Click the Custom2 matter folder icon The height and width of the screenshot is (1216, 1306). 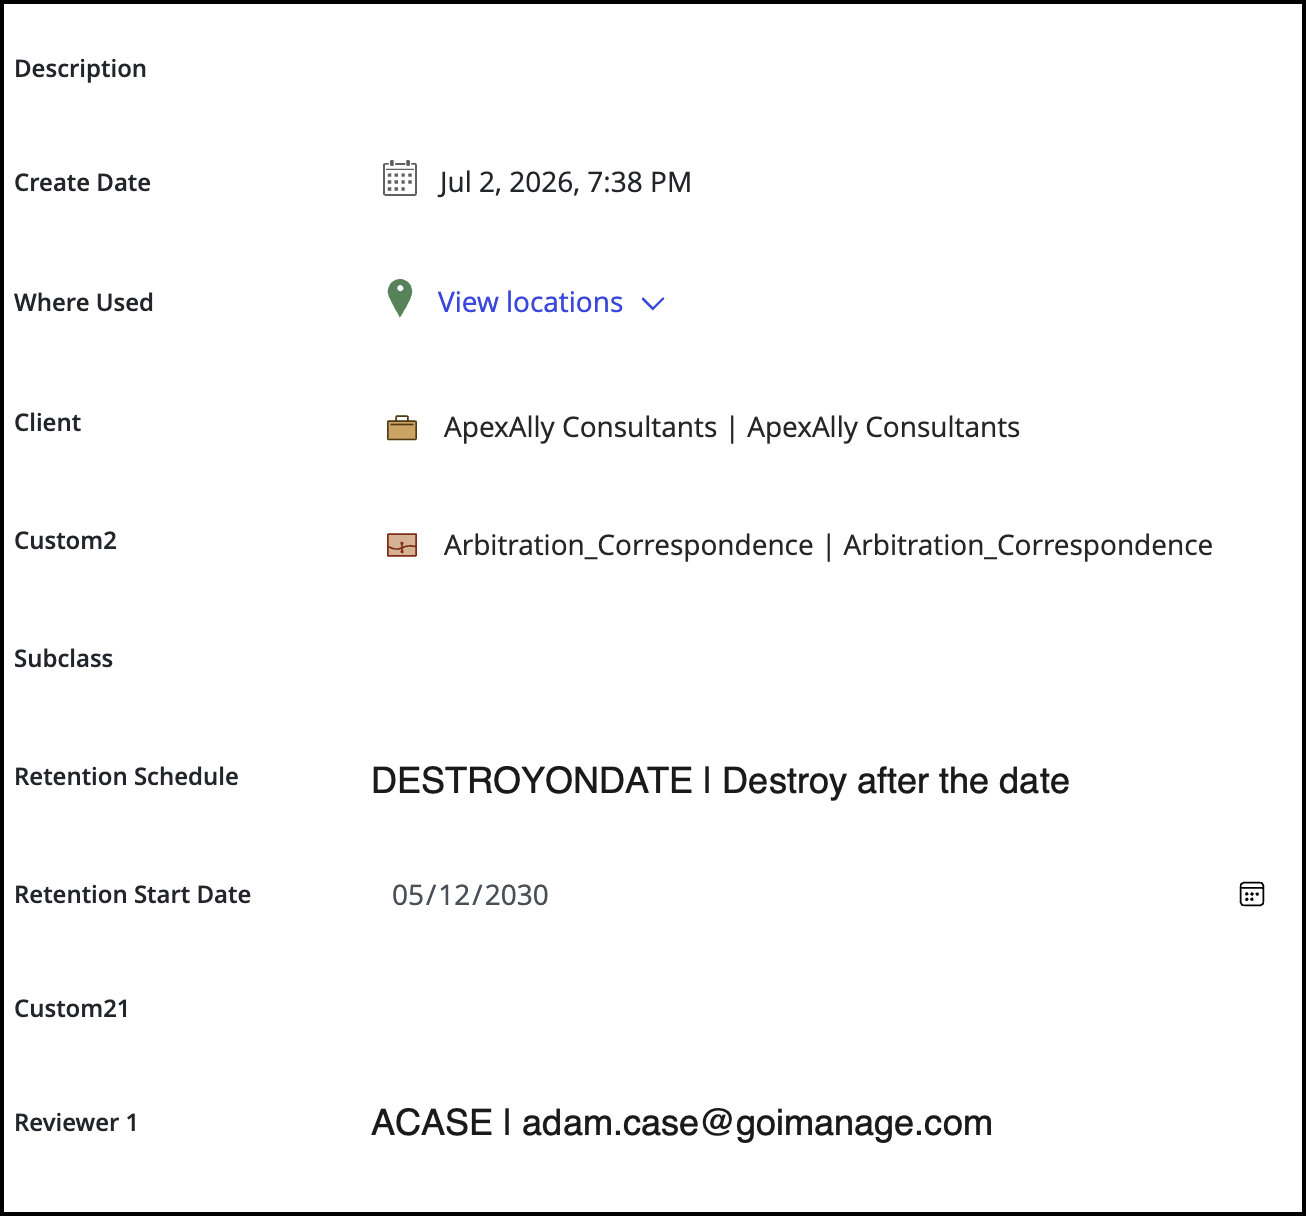coord(402,545)
